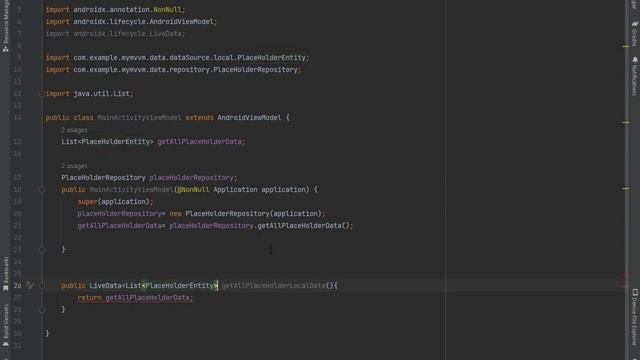The height and width of the screenshot is (360, 640).
Task: Click the fold end marker on line 28
Action: coord(42,310)
